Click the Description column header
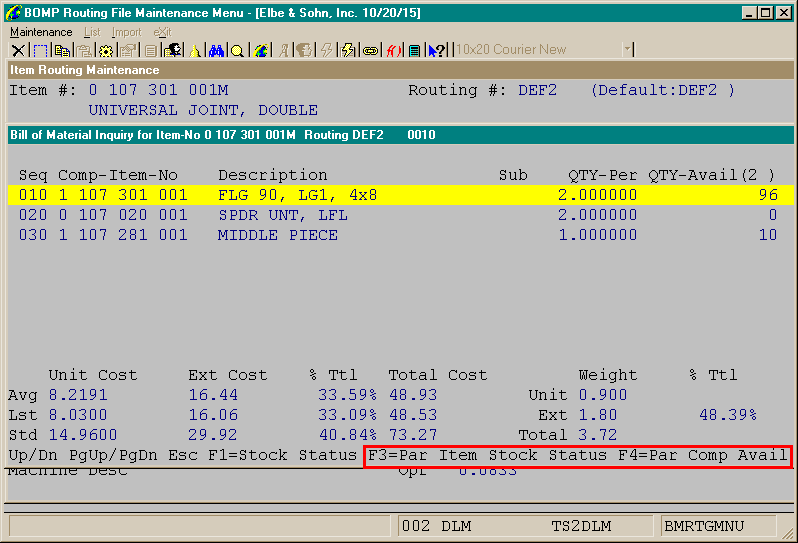This screenshot has height=543, width=798. tap(272, 175)
